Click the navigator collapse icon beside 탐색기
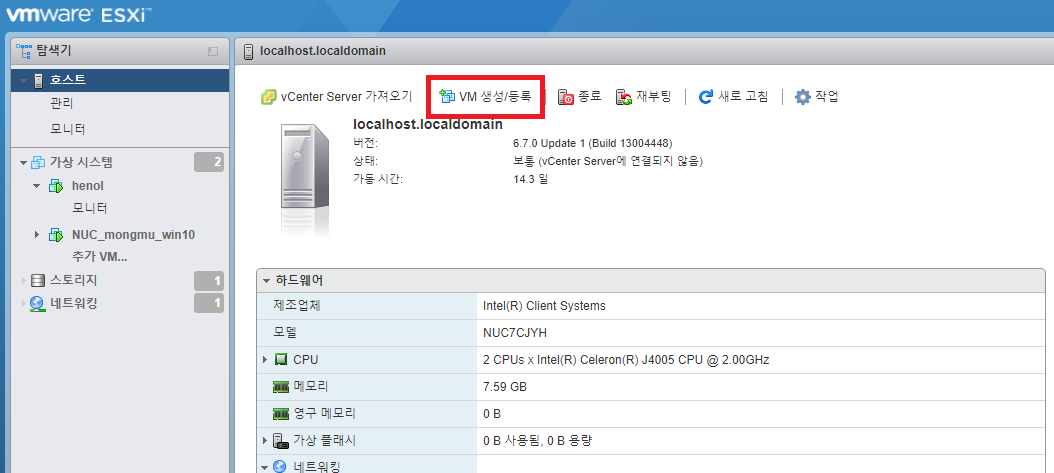The height and width of the screenshot is (473, 1054). pos(212,51)
